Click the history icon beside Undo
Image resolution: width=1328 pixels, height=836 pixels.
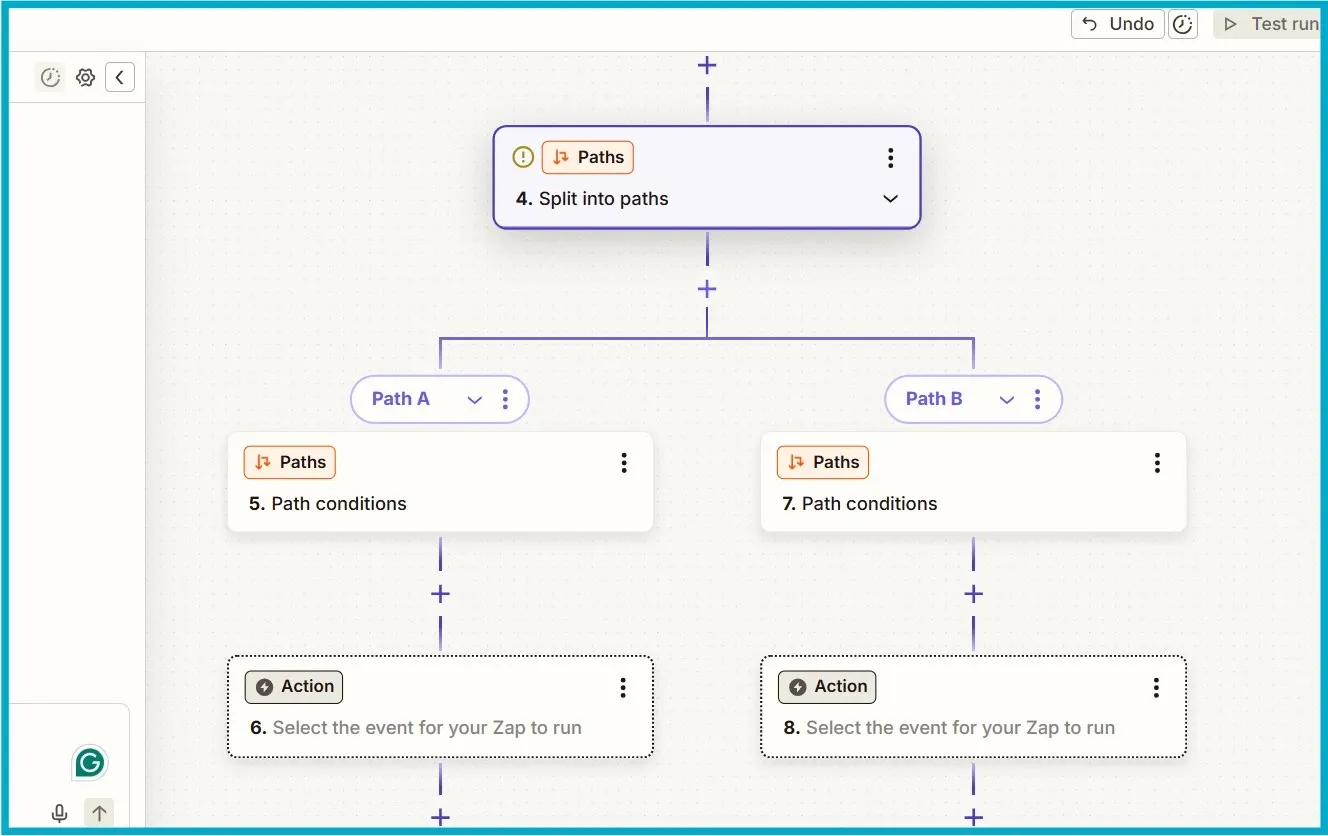(x=1182, y=23)
